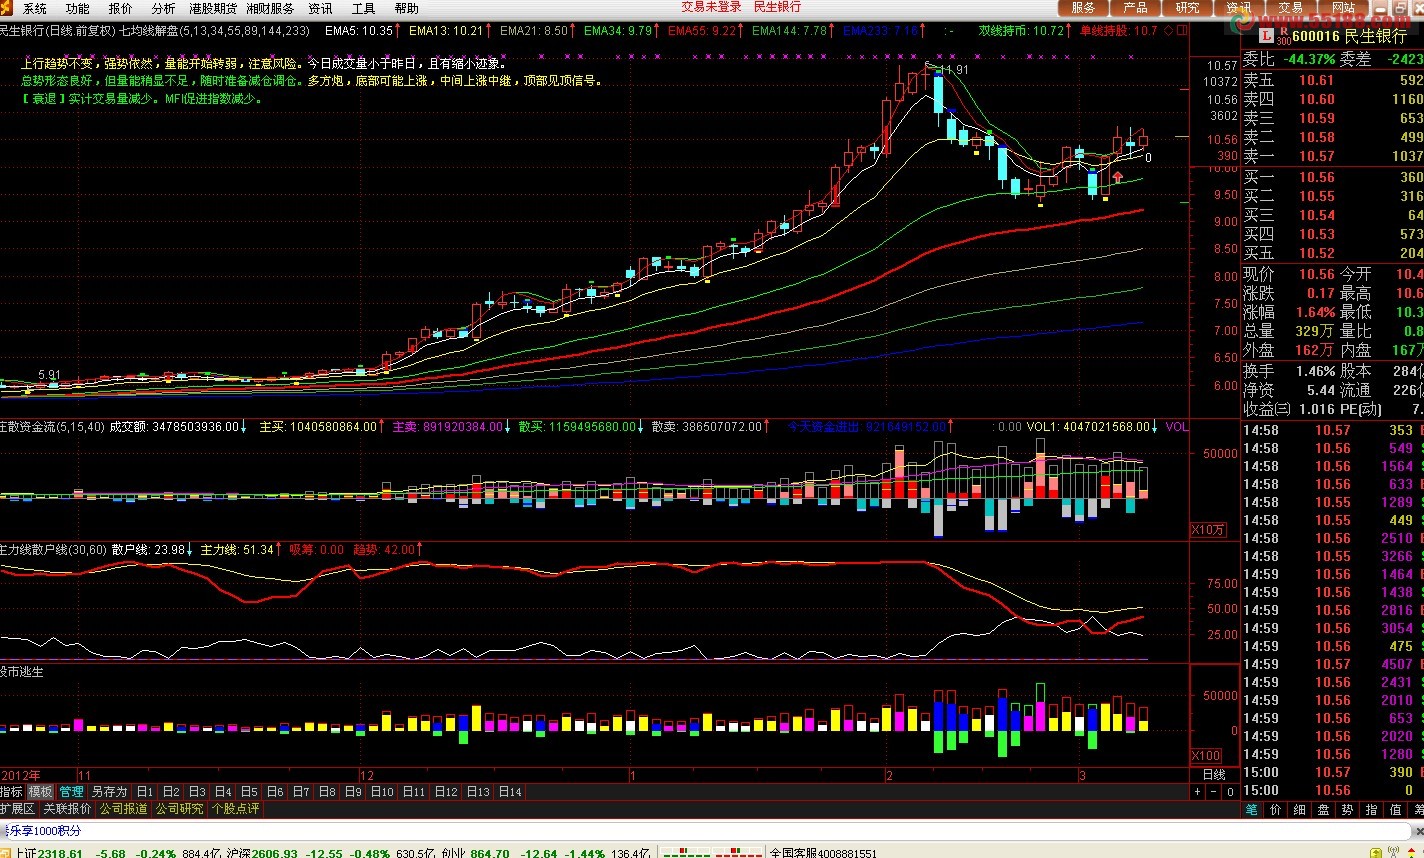The width and height of the screenshot is (1424, 858).
Task: Click the R 300 margin marker icon
Action: coord(1283,36)
